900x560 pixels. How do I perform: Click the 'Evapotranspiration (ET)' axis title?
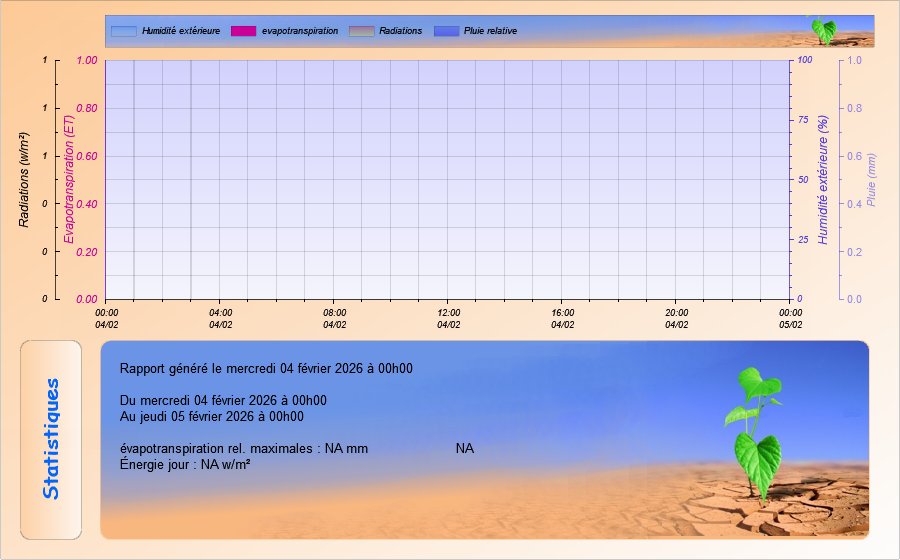tap(69, 180)
